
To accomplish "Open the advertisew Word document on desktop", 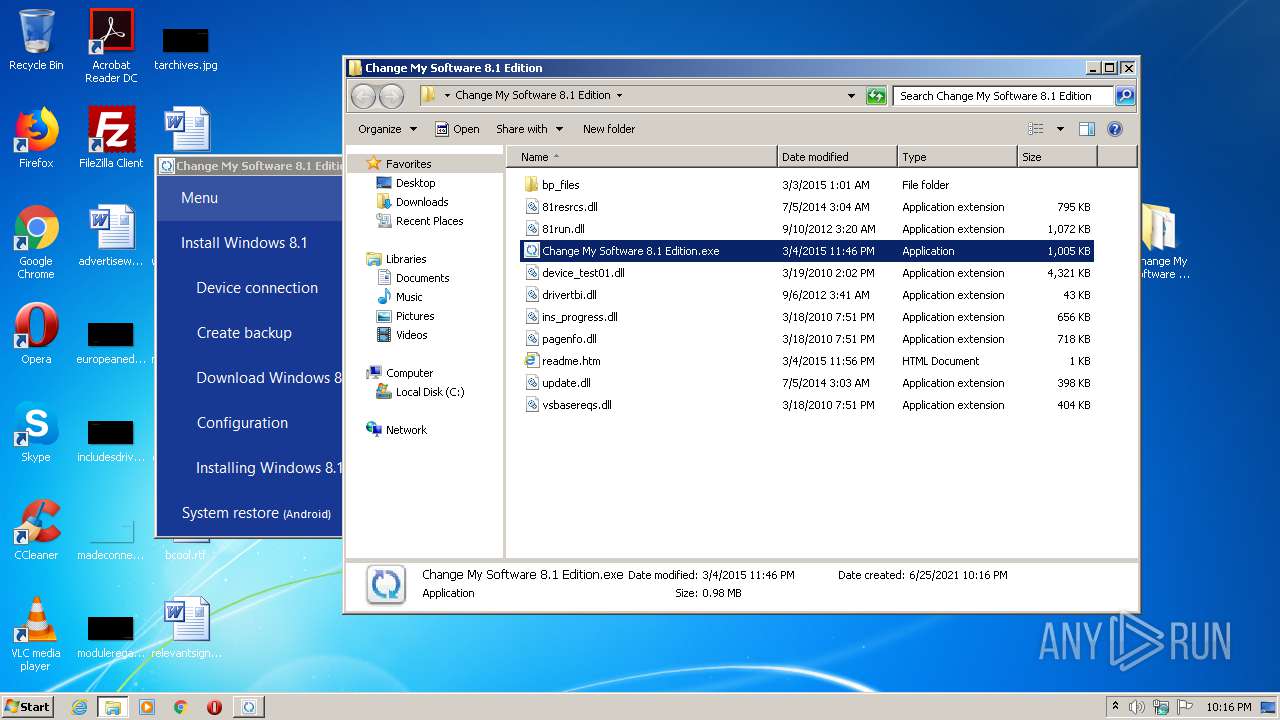I will point(111,236).
